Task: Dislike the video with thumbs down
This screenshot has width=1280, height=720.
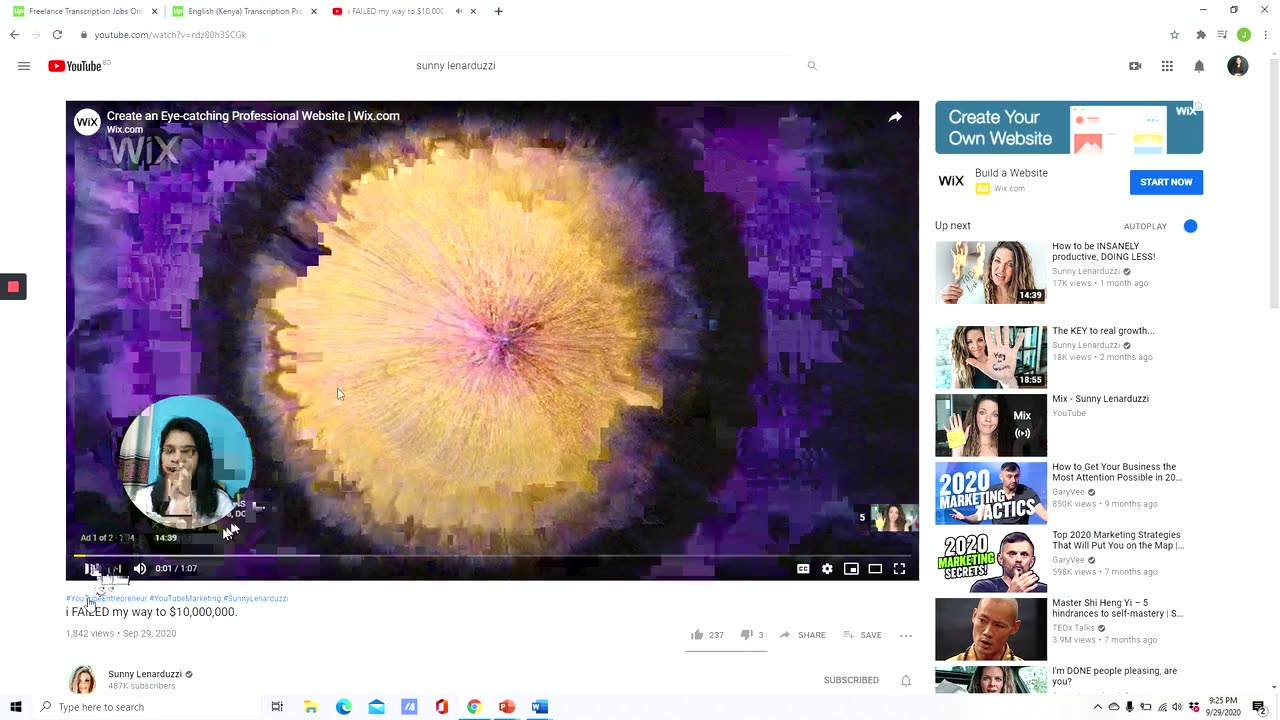Action: pyautogui.click(x=746, y=635)
